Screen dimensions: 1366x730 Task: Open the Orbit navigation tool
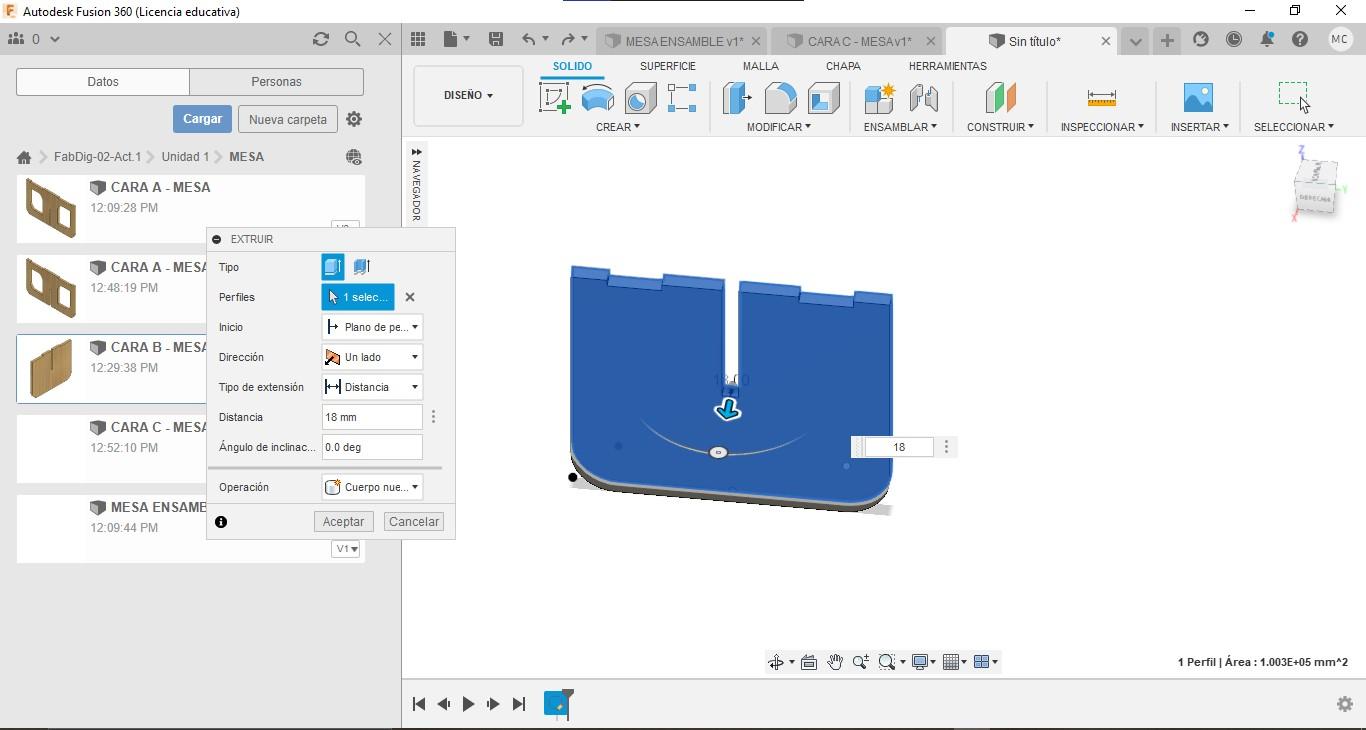pyautogui.click(x=776, y=662)
